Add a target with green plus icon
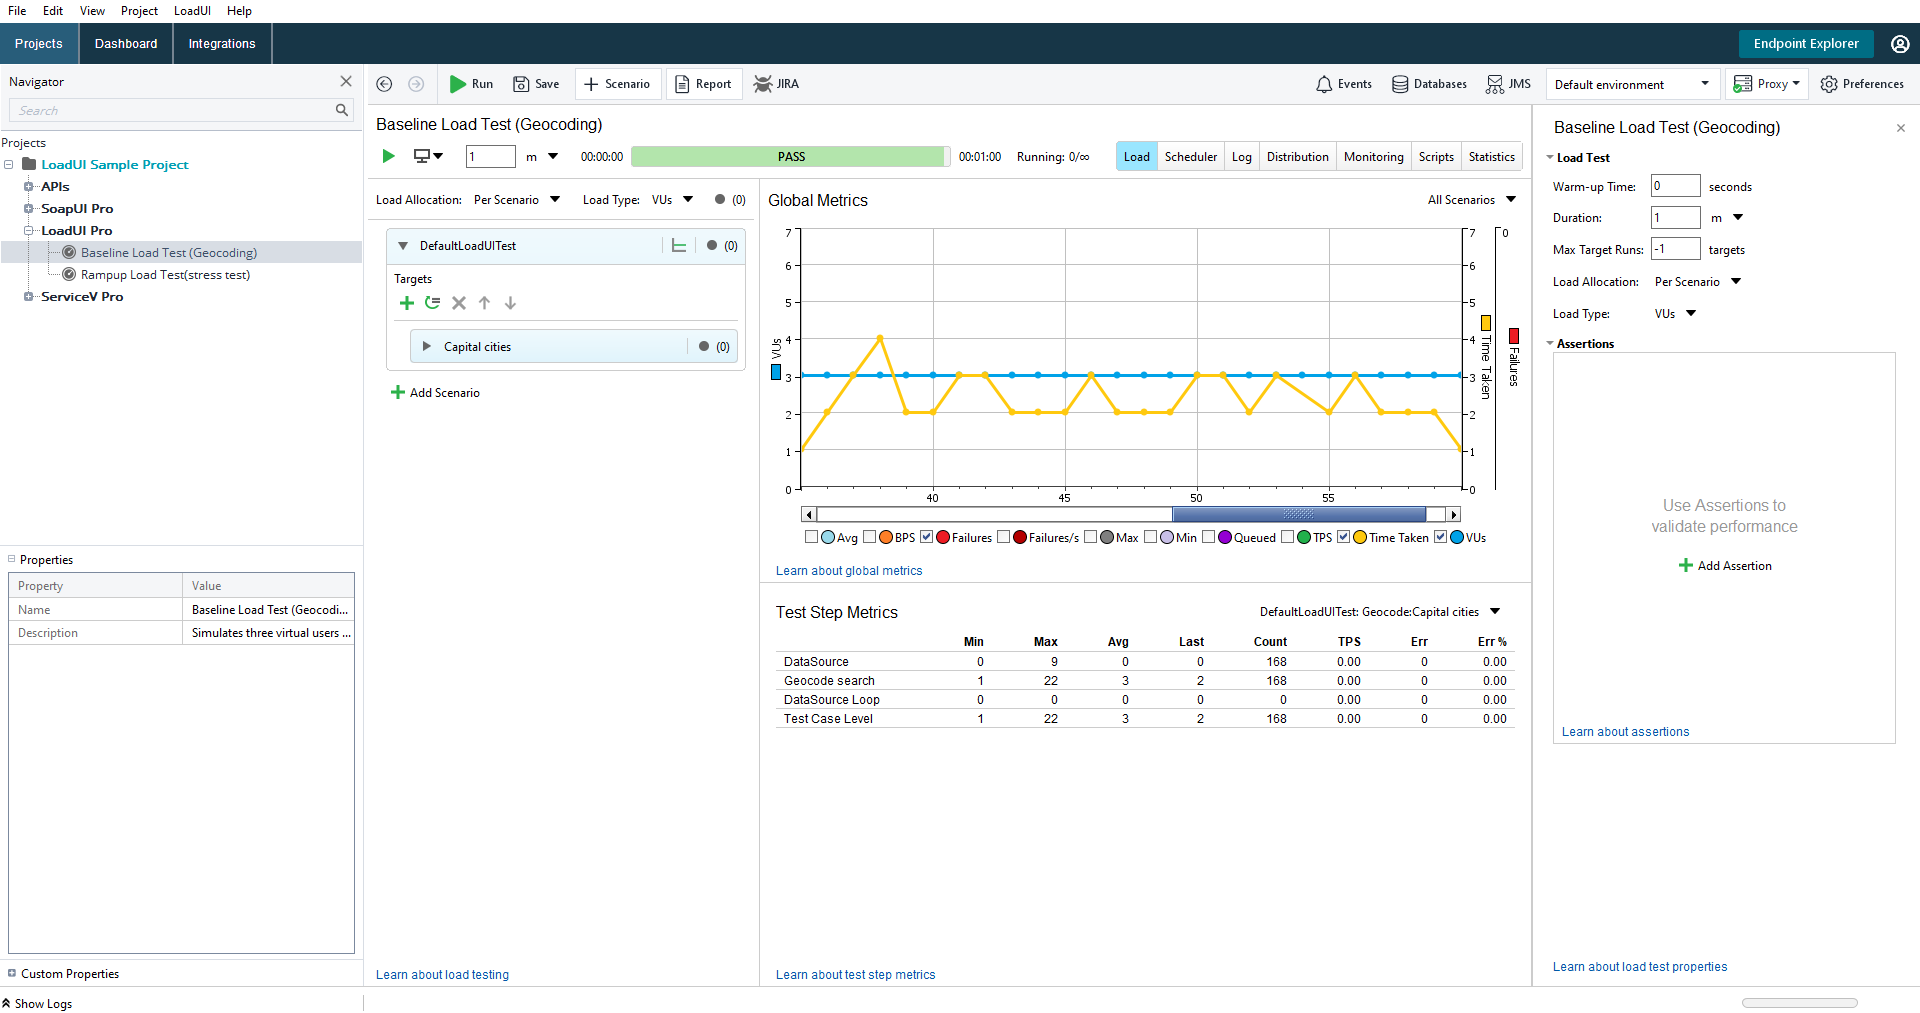This screenshot has width=1920, height=1013. (x=407, y=303)
